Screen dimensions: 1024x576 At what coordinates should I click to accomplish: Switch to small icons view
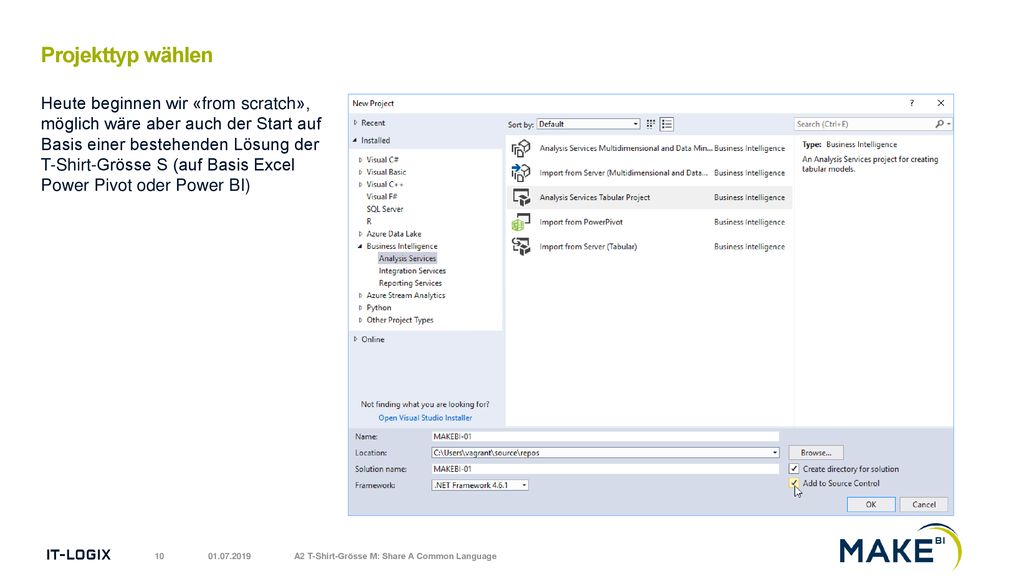(650, 124)
